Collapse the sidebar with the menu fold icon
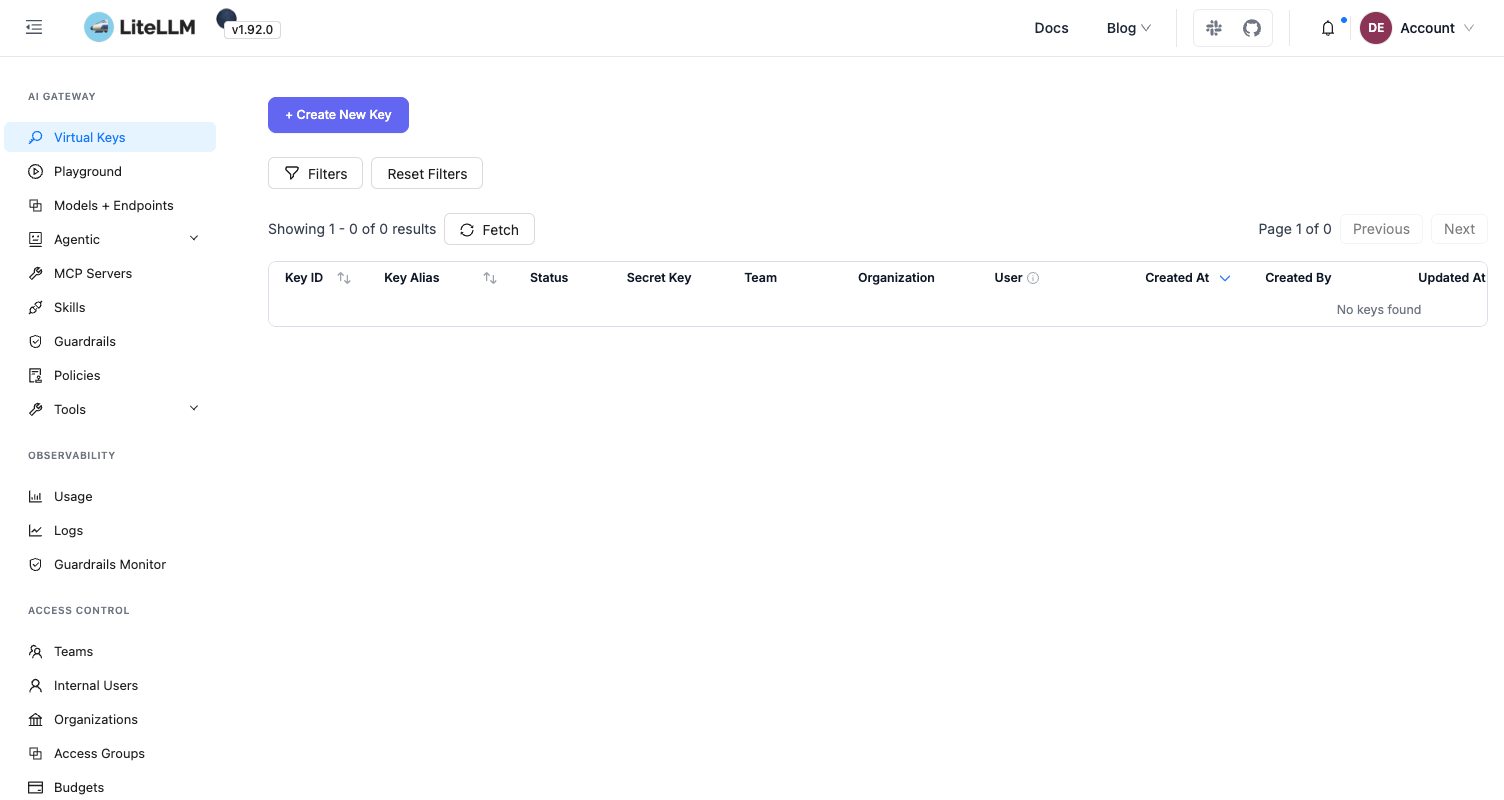 (34, 28)
